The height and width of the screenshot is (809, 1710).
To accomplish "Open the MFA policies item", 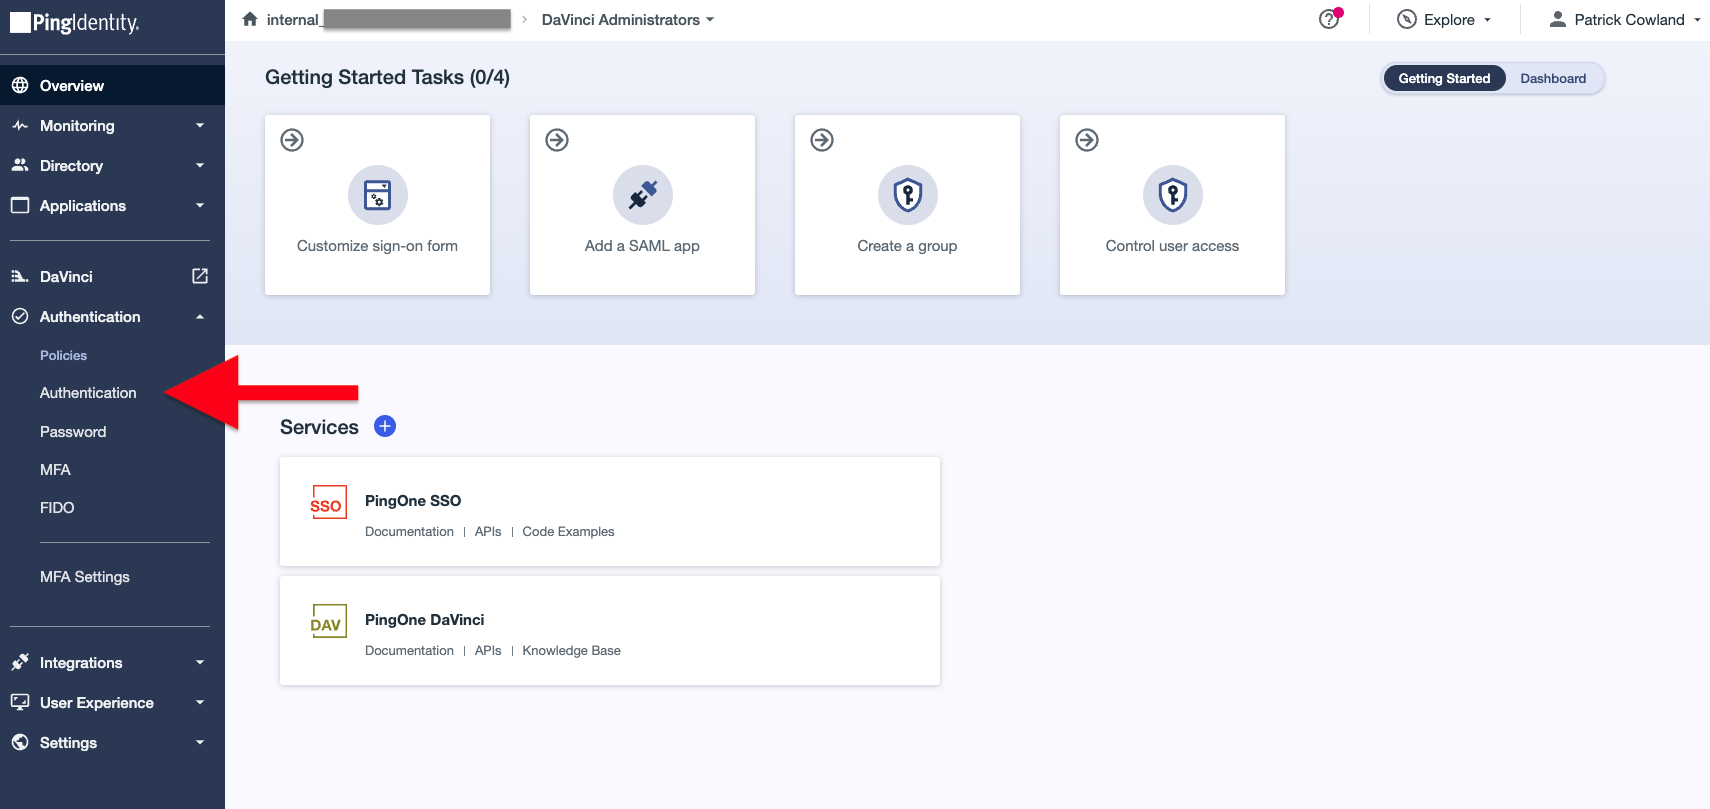I will [55, 470].
